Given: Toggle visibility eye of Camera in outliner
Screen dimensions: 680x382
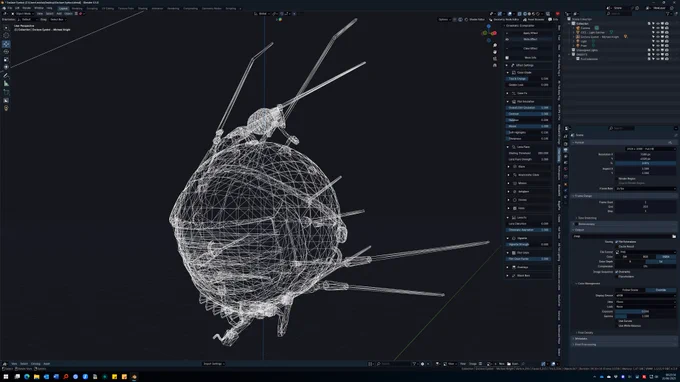Looking at the screenshot, I should click(x=657, y=28).
